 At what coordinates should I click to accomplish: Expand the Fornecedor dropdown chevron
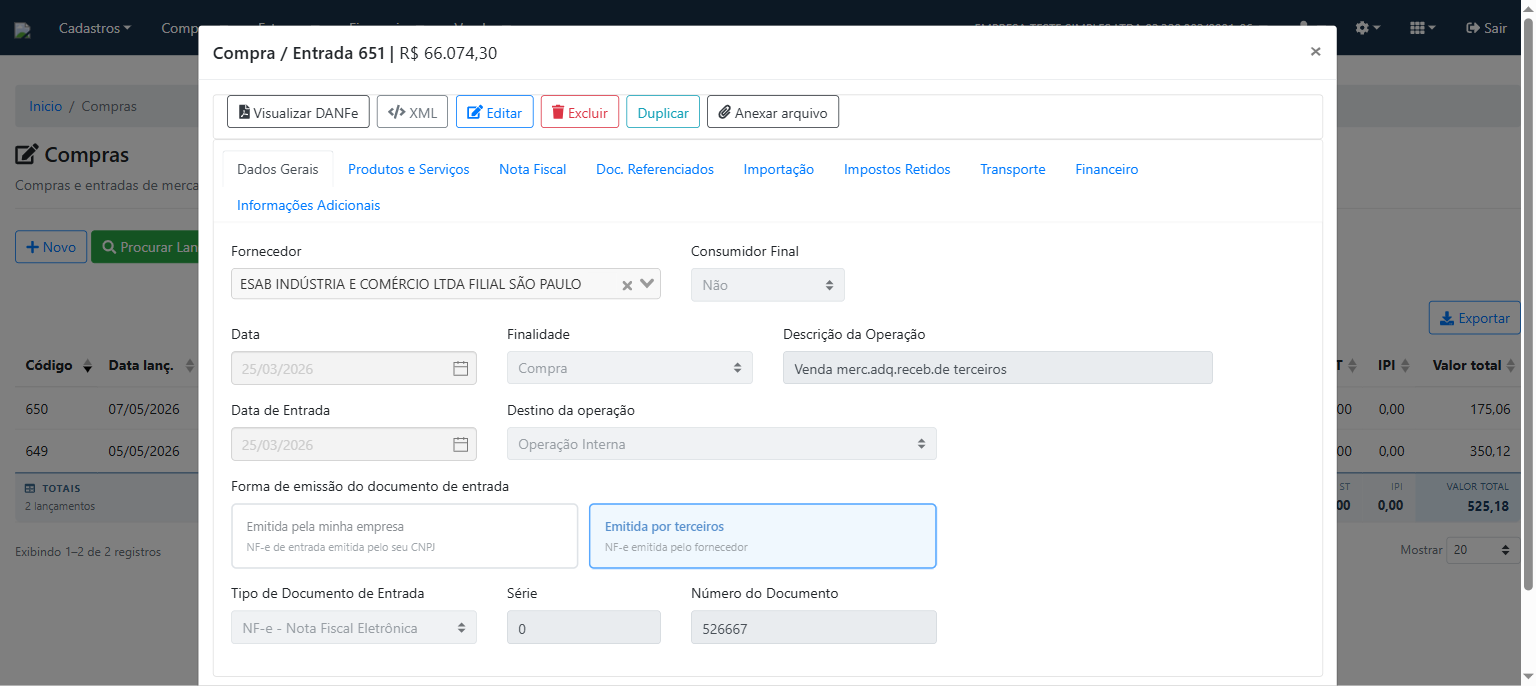[647, 284]
